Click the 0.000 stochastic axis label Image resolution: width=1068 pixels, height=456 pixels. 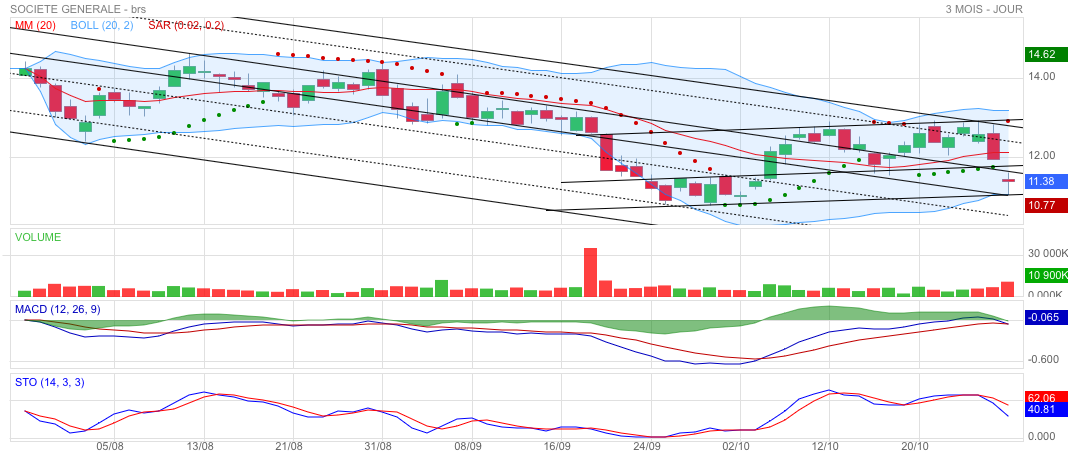click(1043, 436)
